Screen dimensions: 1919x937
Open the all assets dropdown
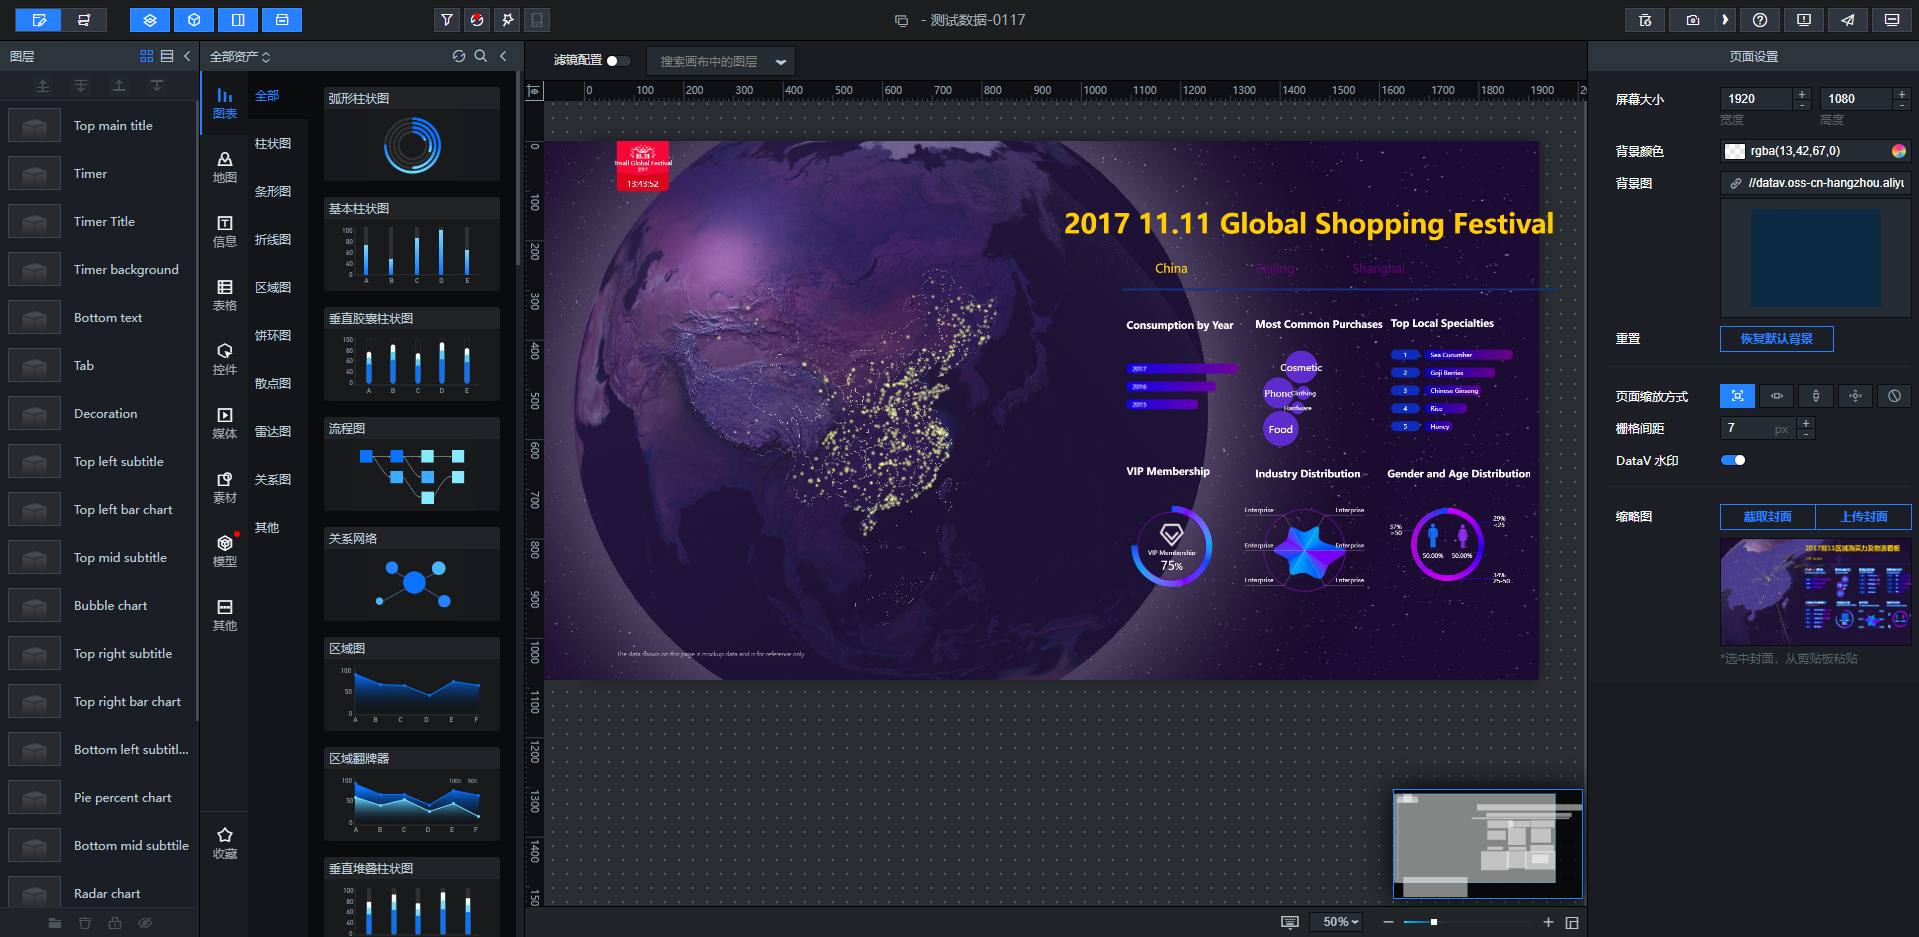[240, 57]
